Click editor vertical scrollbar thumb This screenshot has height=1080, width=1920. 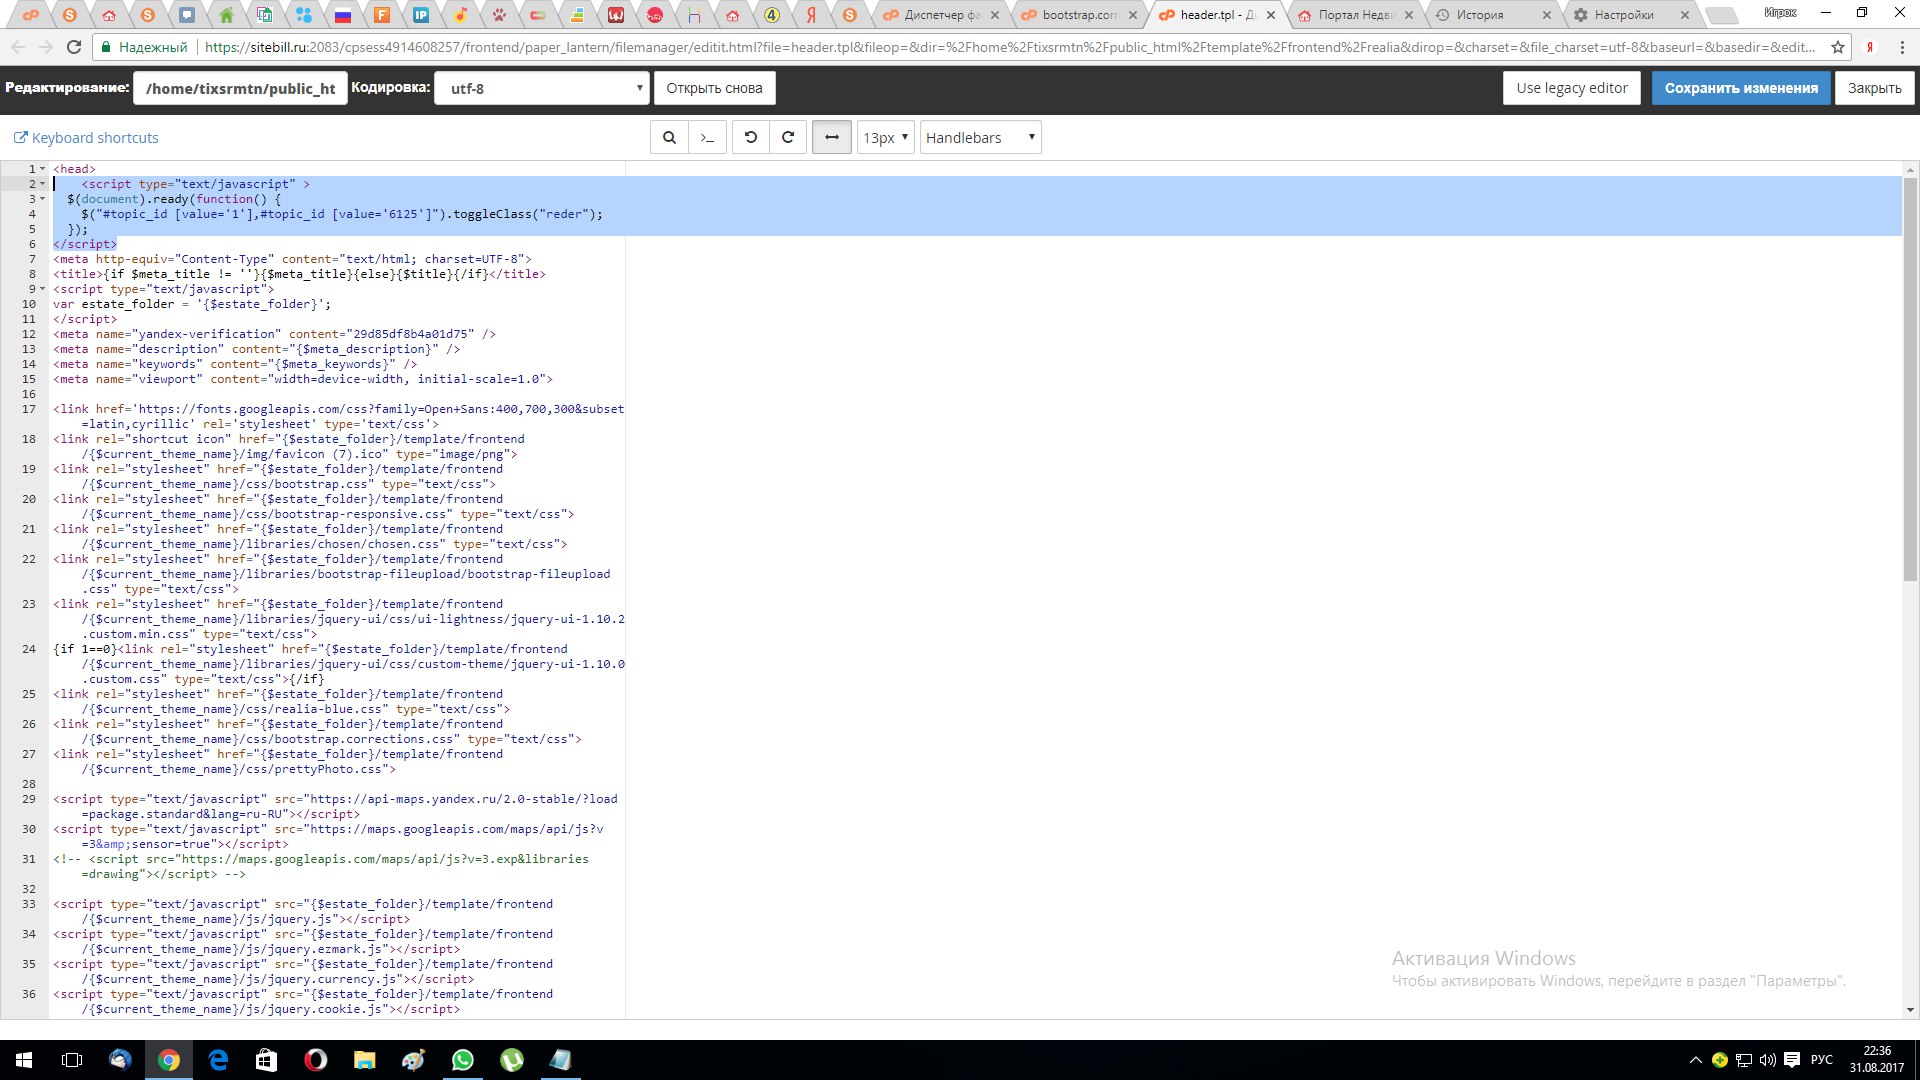(1910, 378)
